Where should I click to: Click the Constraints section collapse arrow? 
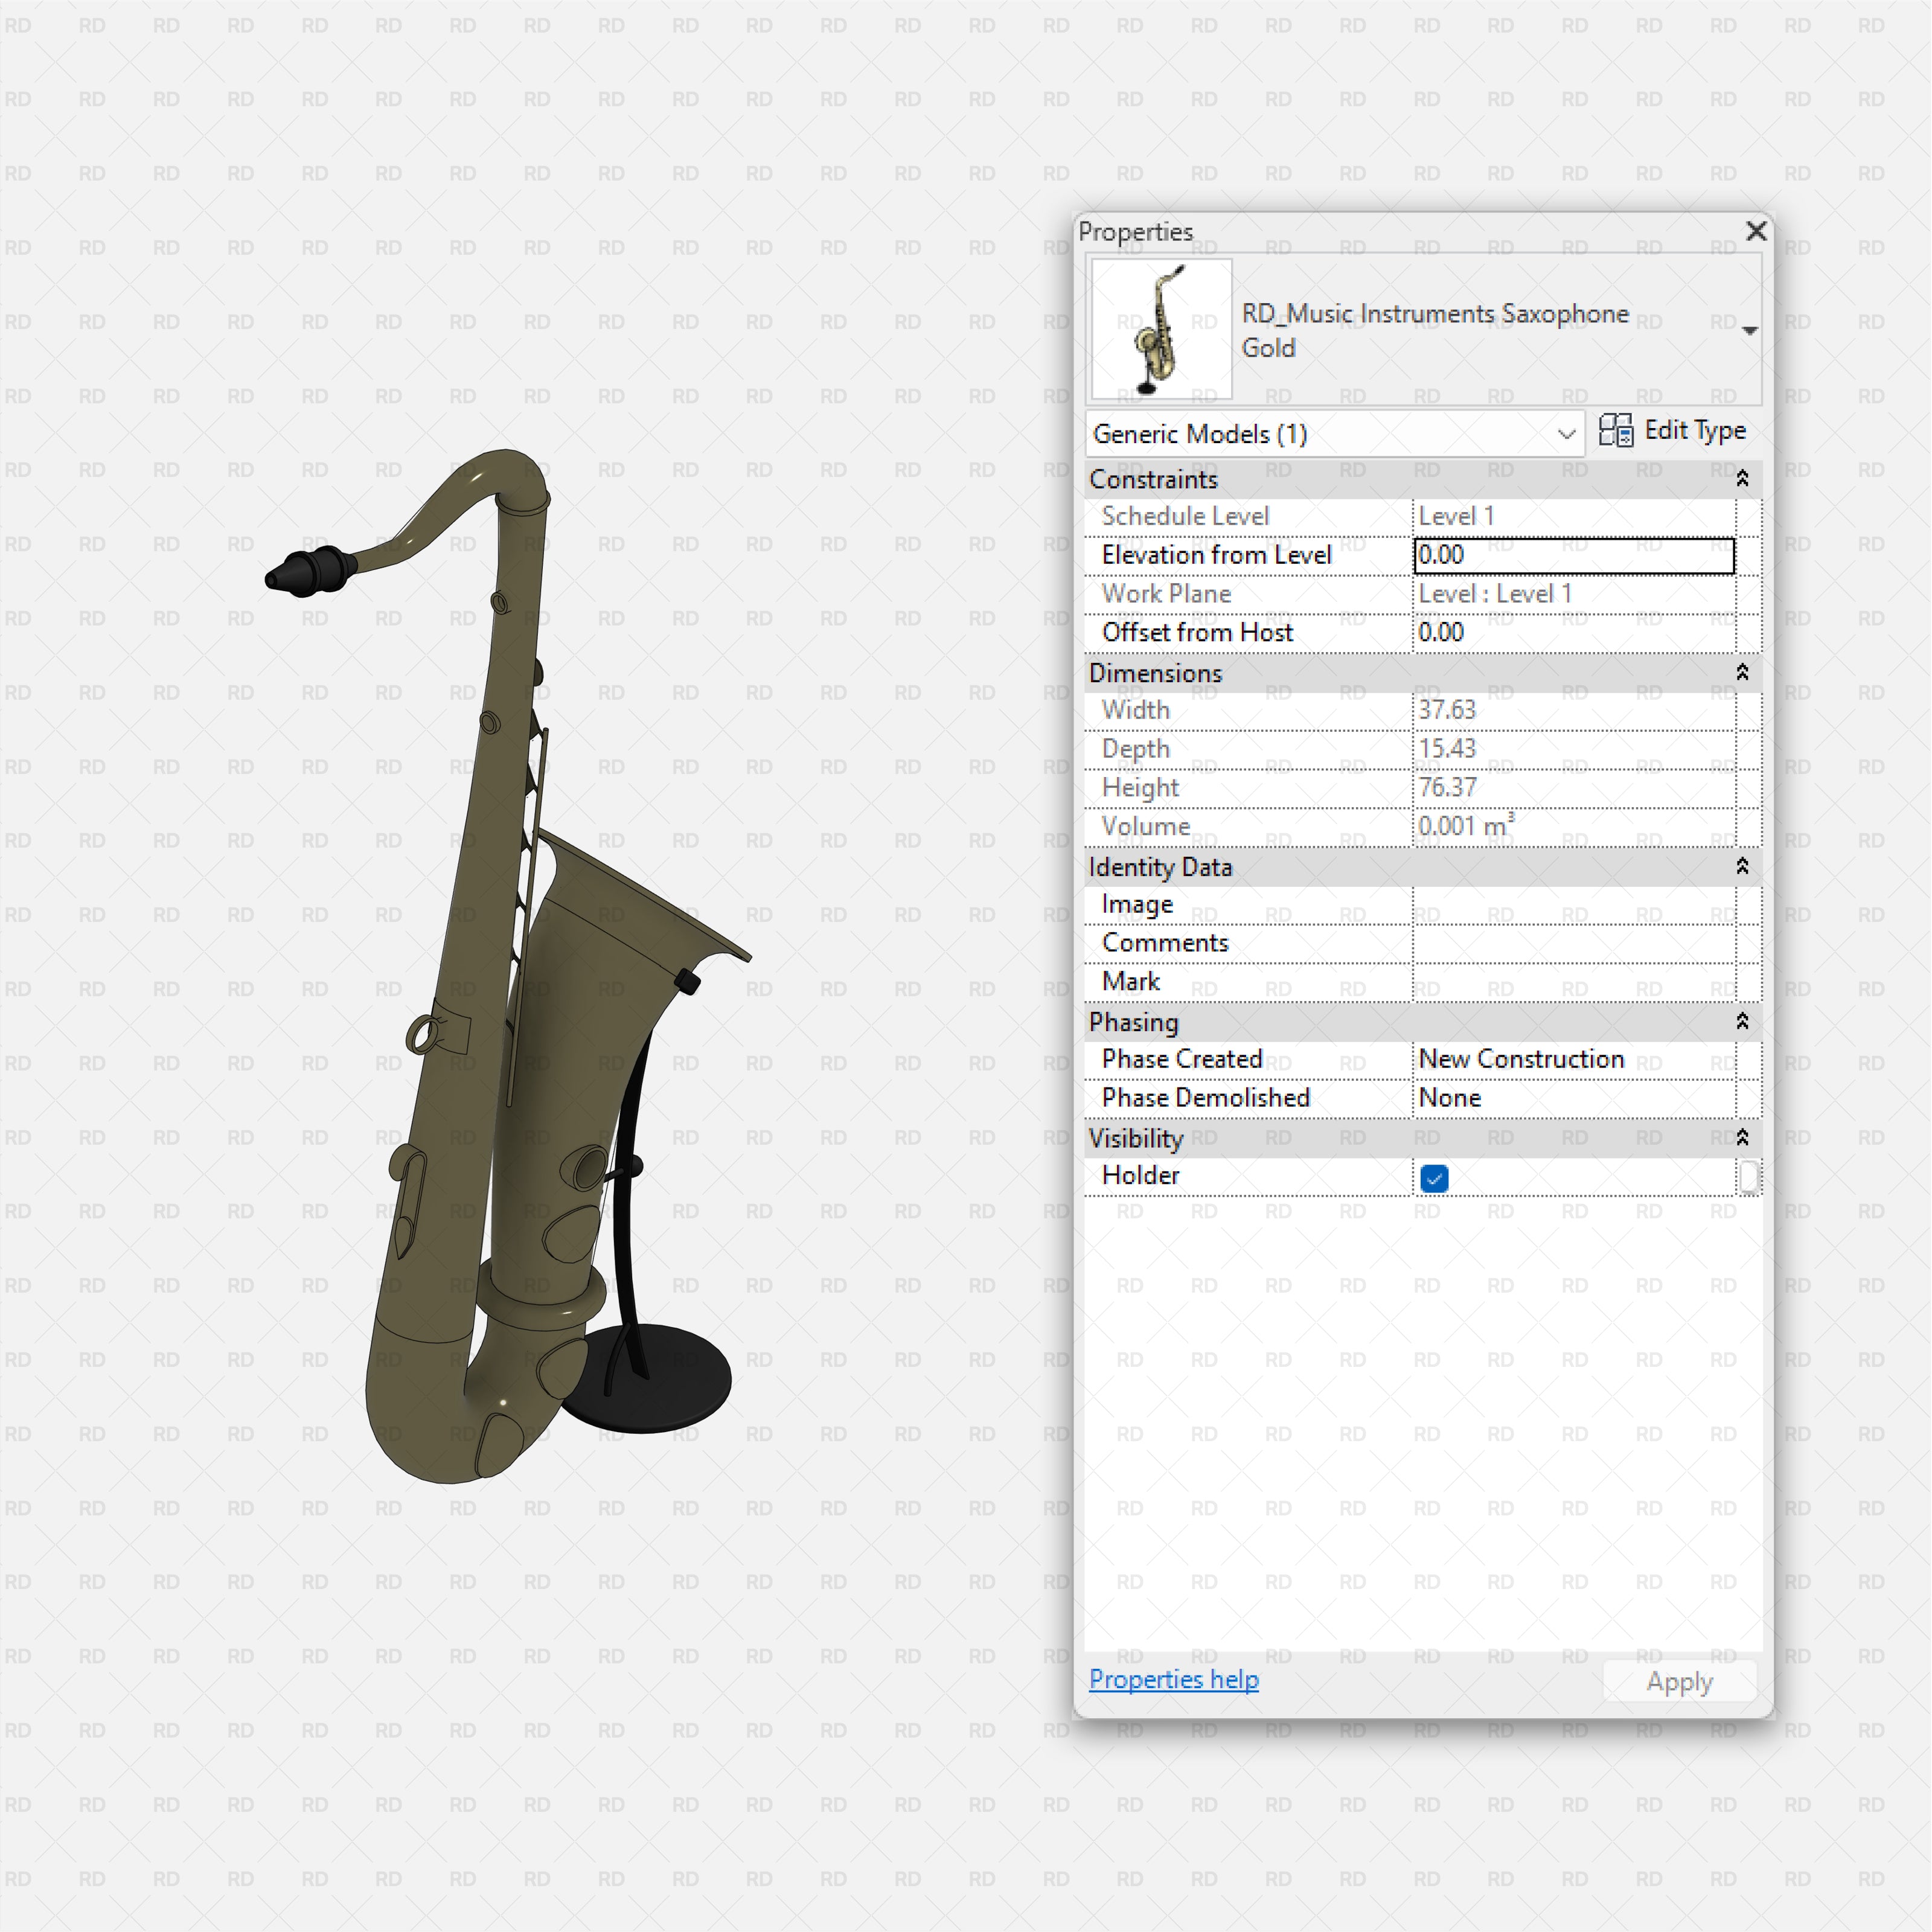(x=1742, y=479)
